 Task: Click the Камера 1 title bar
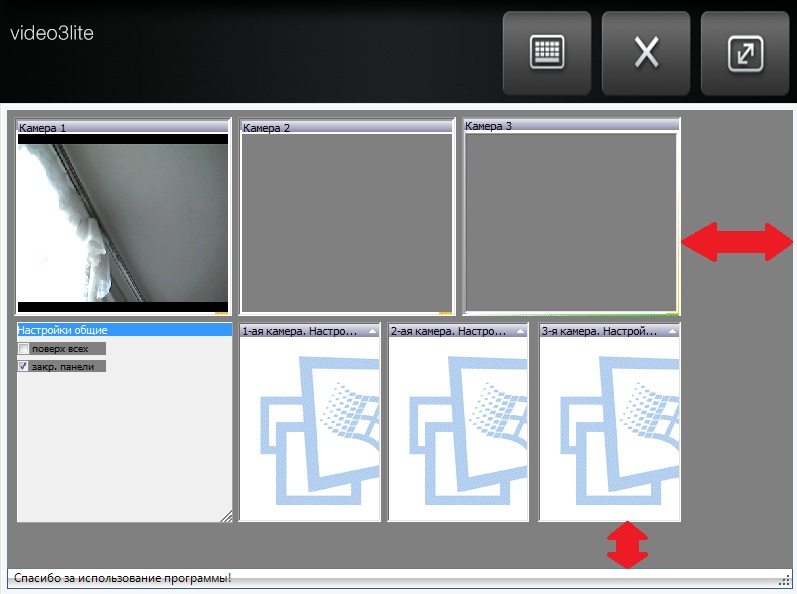click(123, 128)
